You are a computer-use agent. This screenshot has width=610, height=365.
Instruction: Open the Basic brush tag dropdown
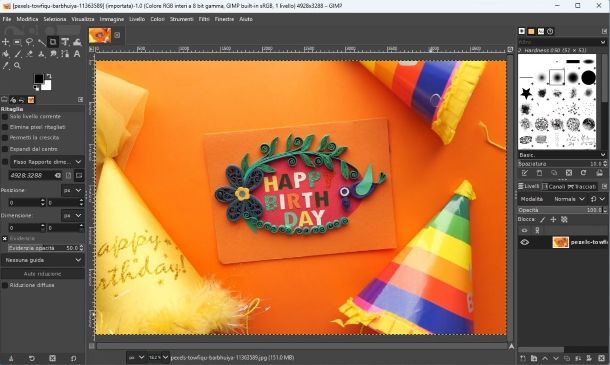[x=562, y=155]
